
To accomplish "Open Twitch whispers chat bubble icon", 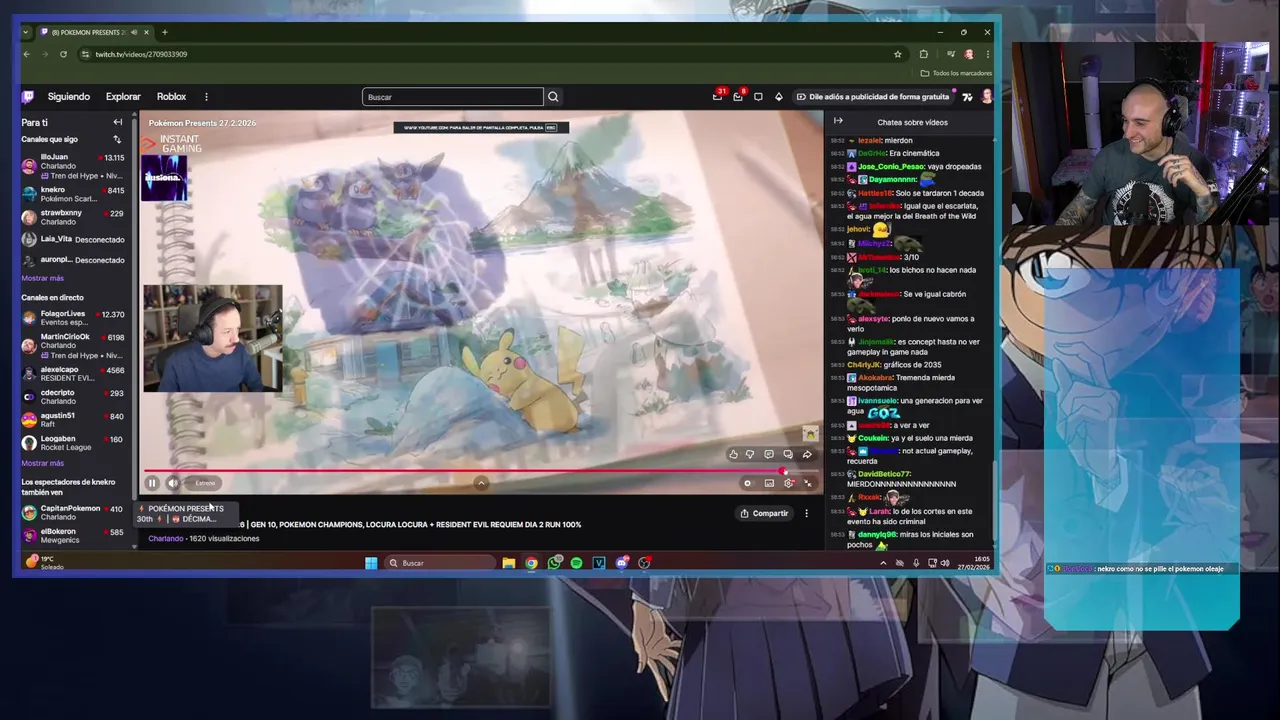I will coord(758,97).
